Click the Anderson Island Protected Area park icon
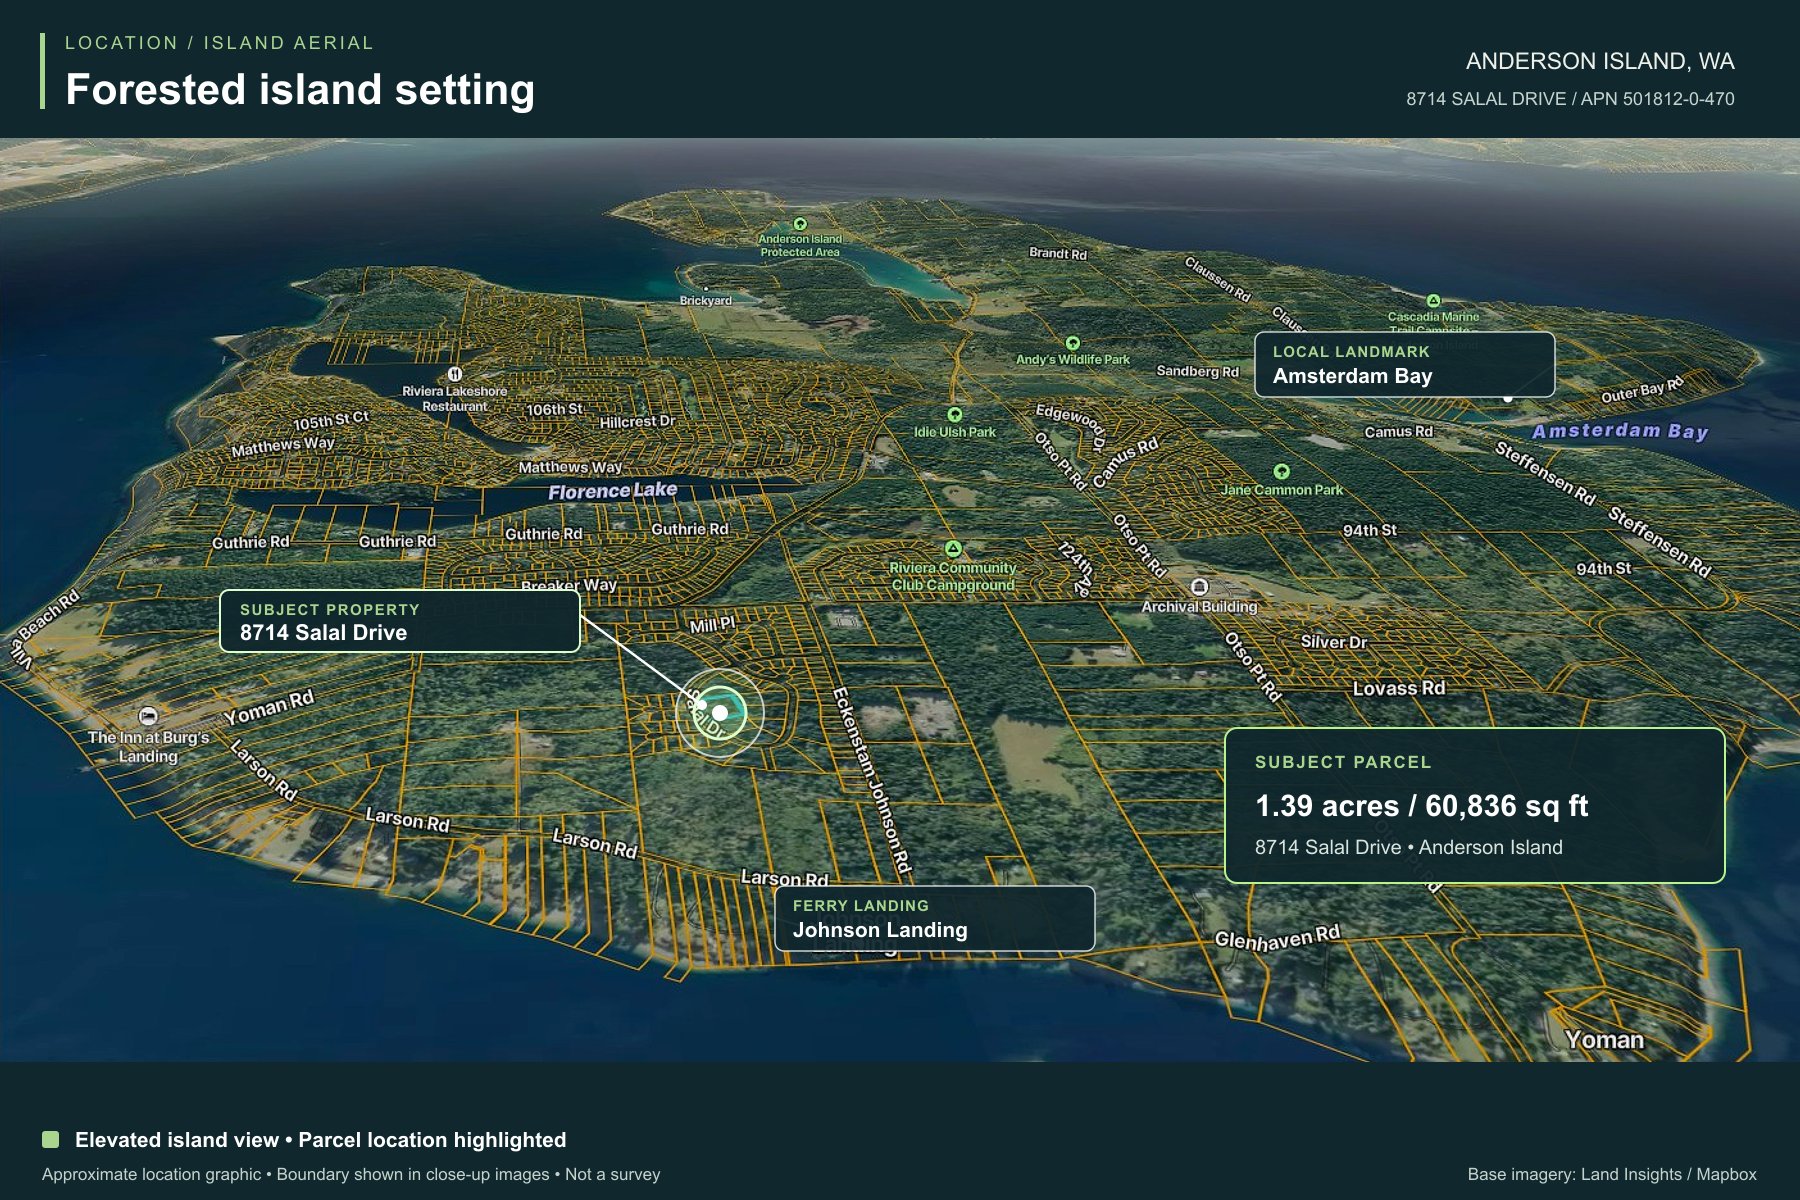 click(x=800, y=224)
